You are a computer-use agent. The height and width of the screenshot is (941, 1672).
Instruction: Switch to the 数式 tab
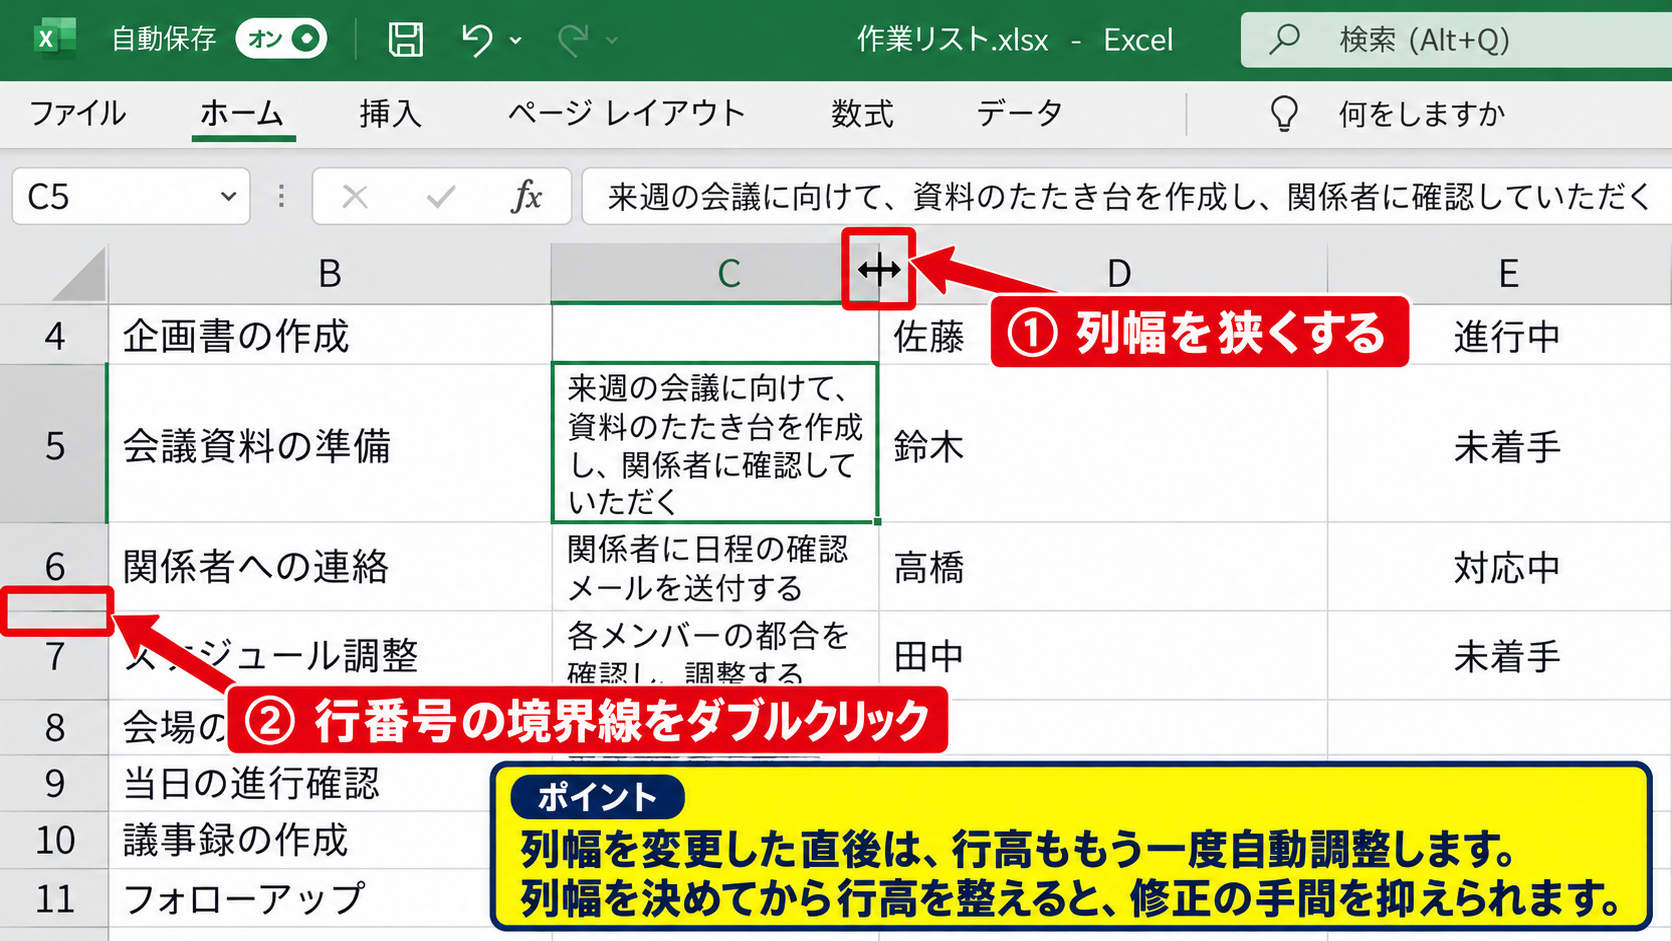point(862,113)
